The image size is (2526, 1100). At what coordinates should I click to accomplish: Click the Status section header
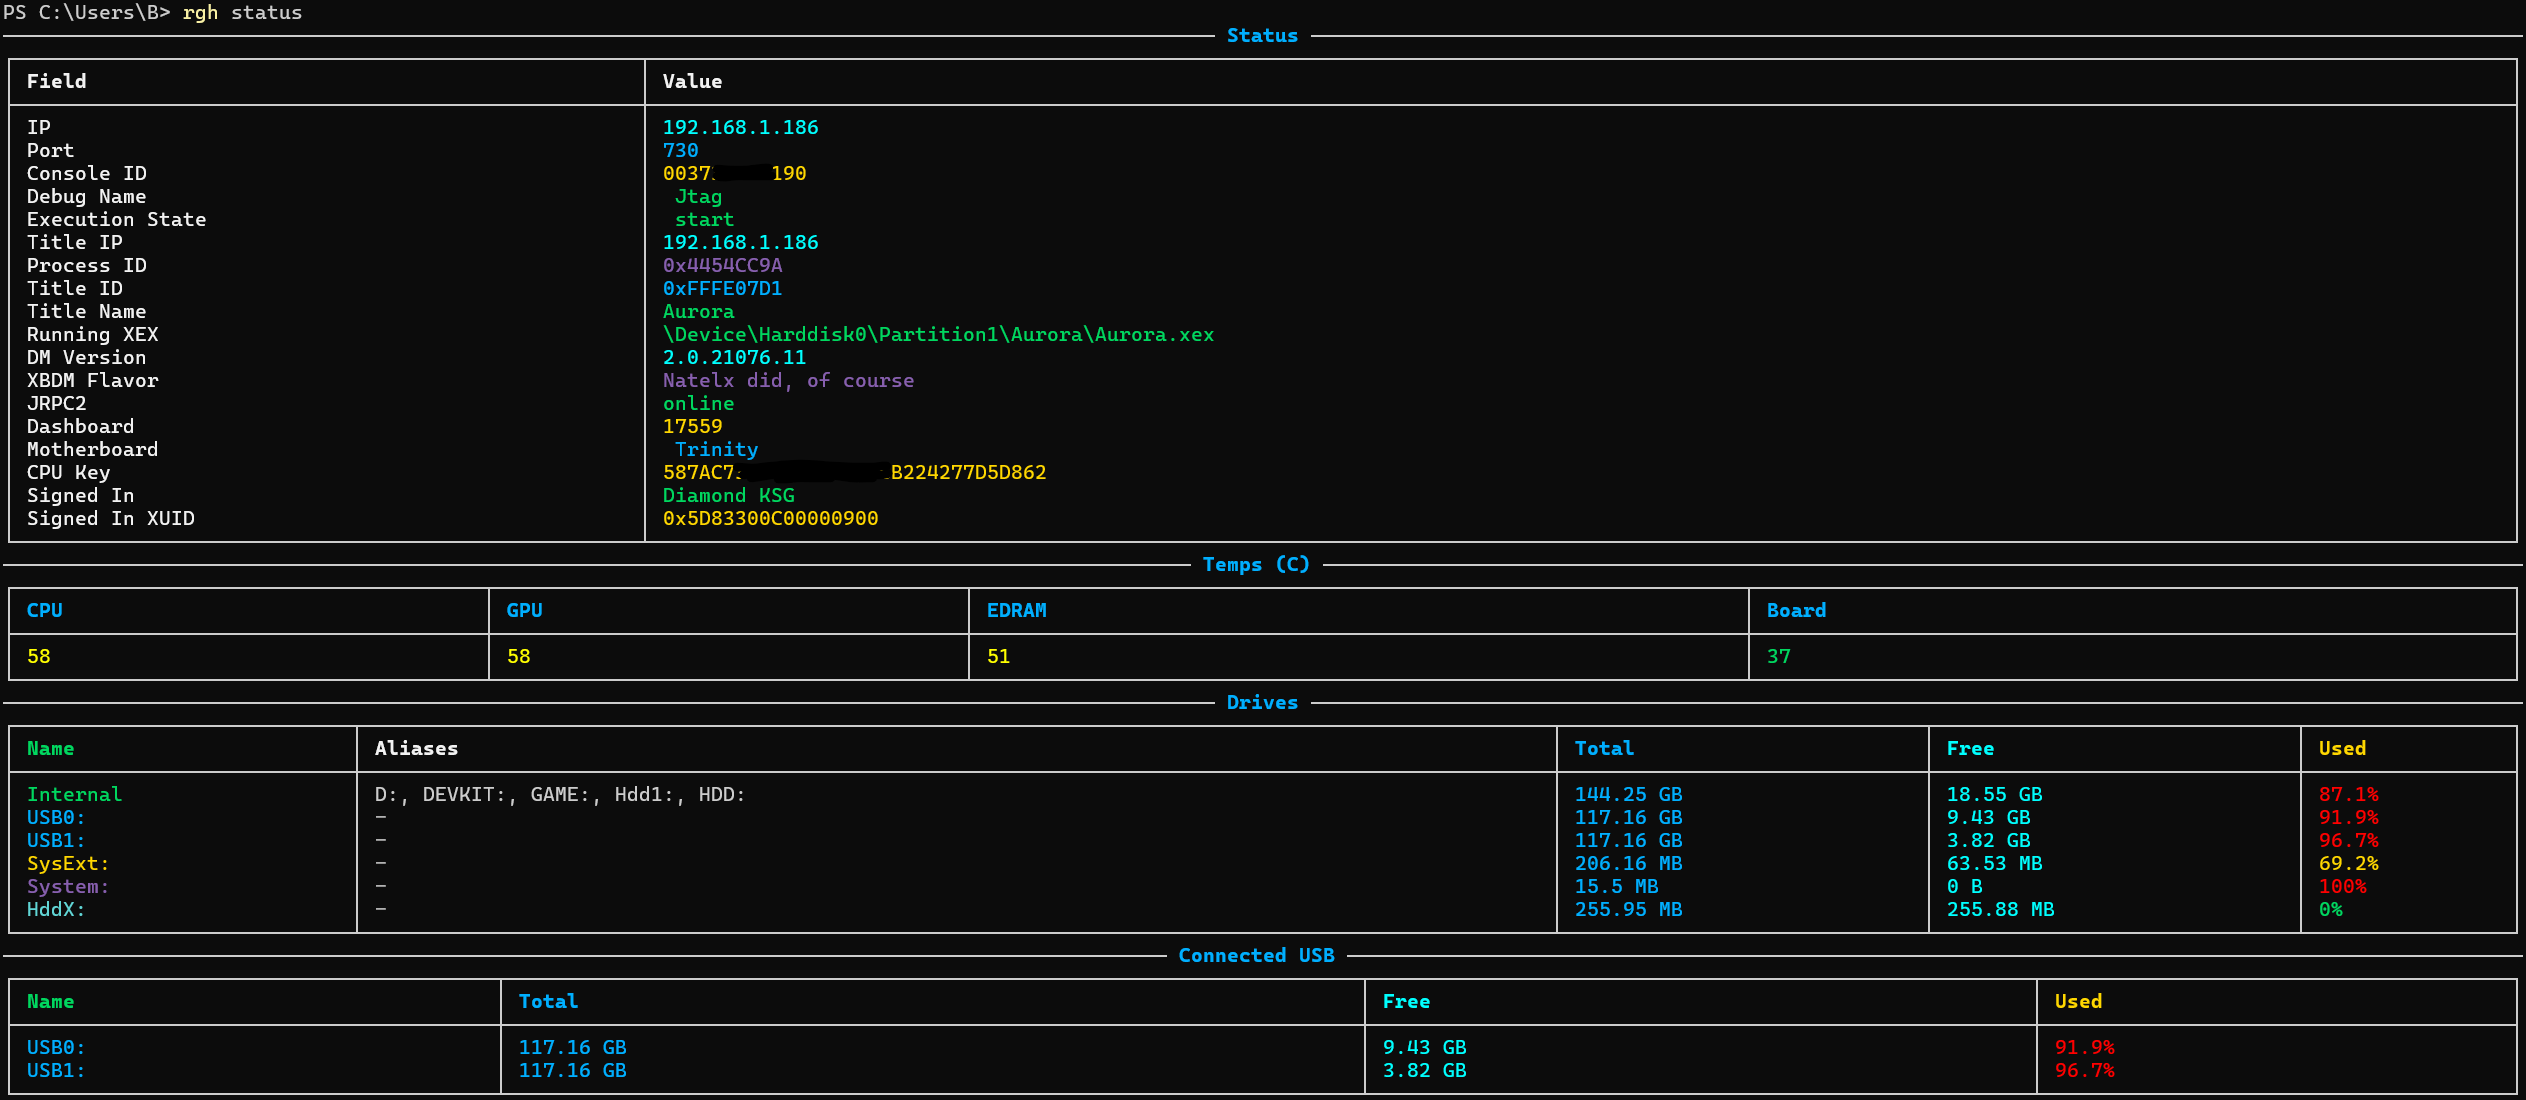point(1262,34)
